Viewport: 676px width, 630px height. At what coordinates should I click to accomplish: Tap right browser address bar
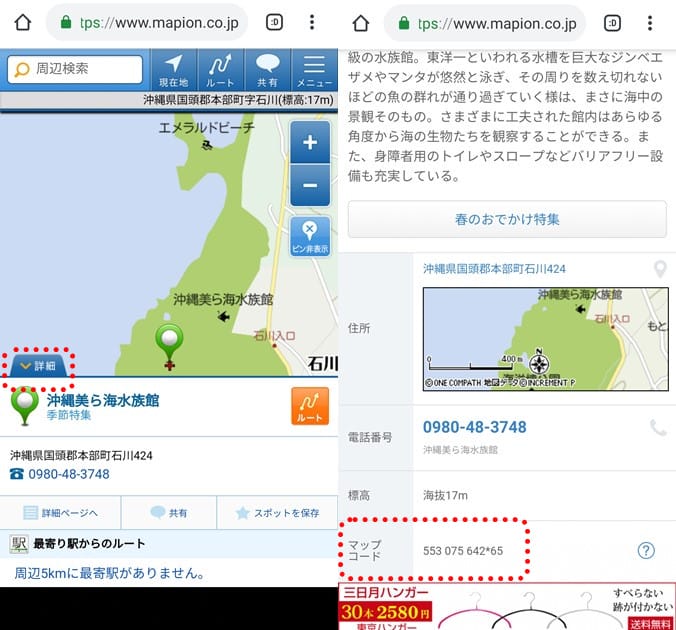485,22
